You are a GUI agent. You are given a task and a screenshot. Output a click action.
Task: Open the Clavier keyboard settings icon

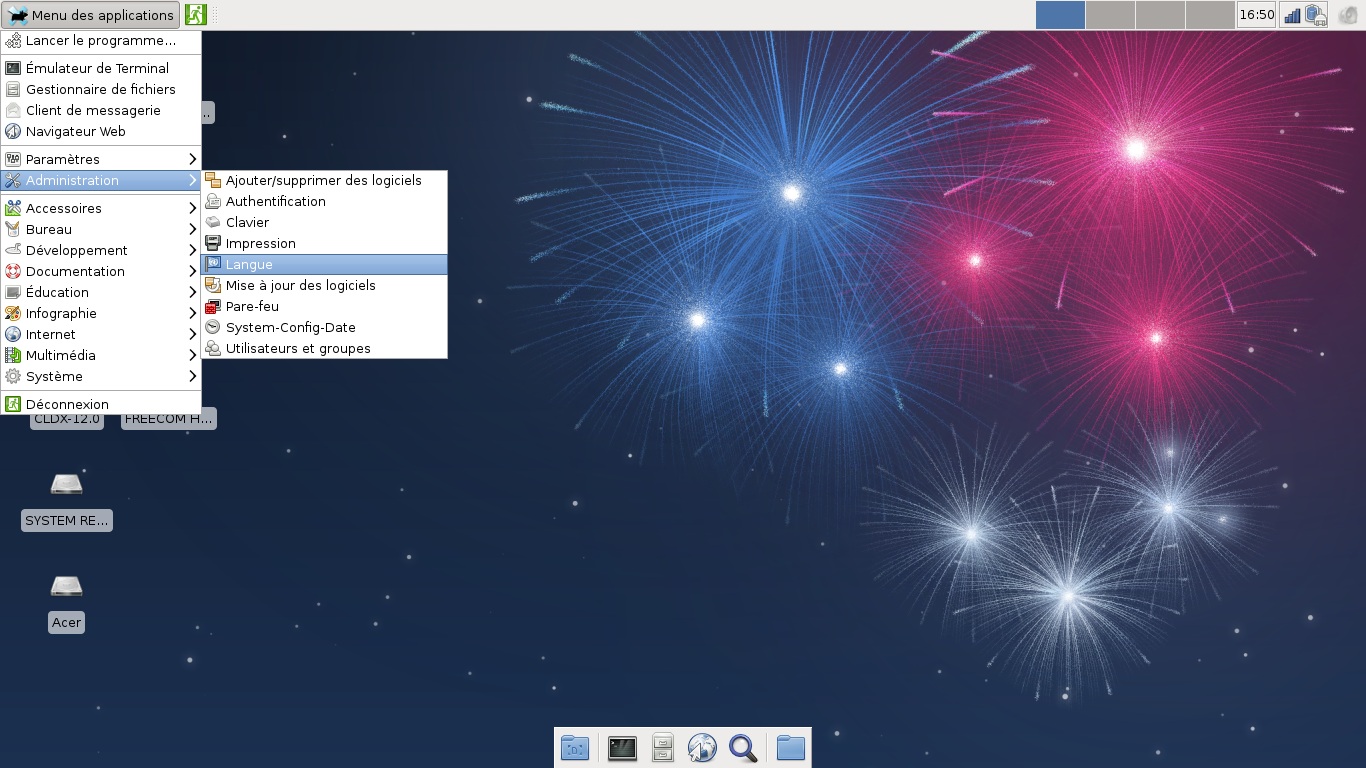click(x=213, y=222)
